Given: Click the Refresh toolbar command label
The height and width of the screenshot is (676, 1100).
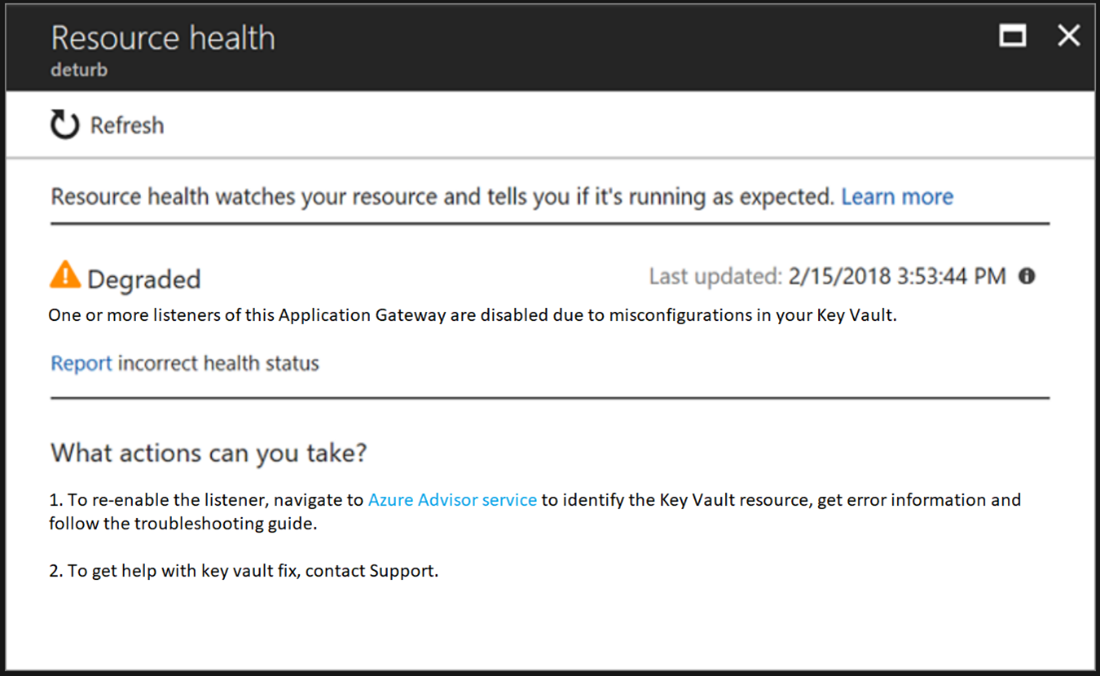Looking at the screenshot, I should [127, 124].
